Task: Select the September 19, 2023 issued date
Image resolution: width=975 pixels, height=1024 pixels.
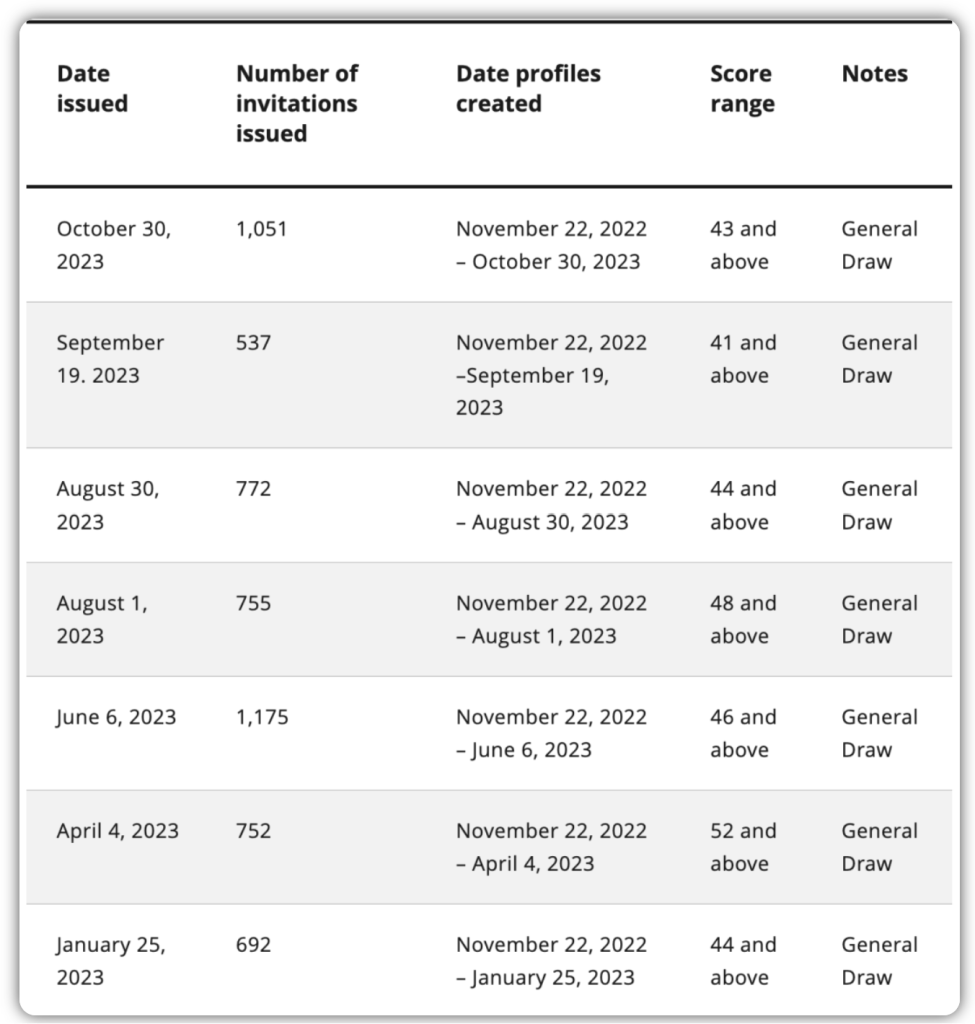Action: point(110,358)
